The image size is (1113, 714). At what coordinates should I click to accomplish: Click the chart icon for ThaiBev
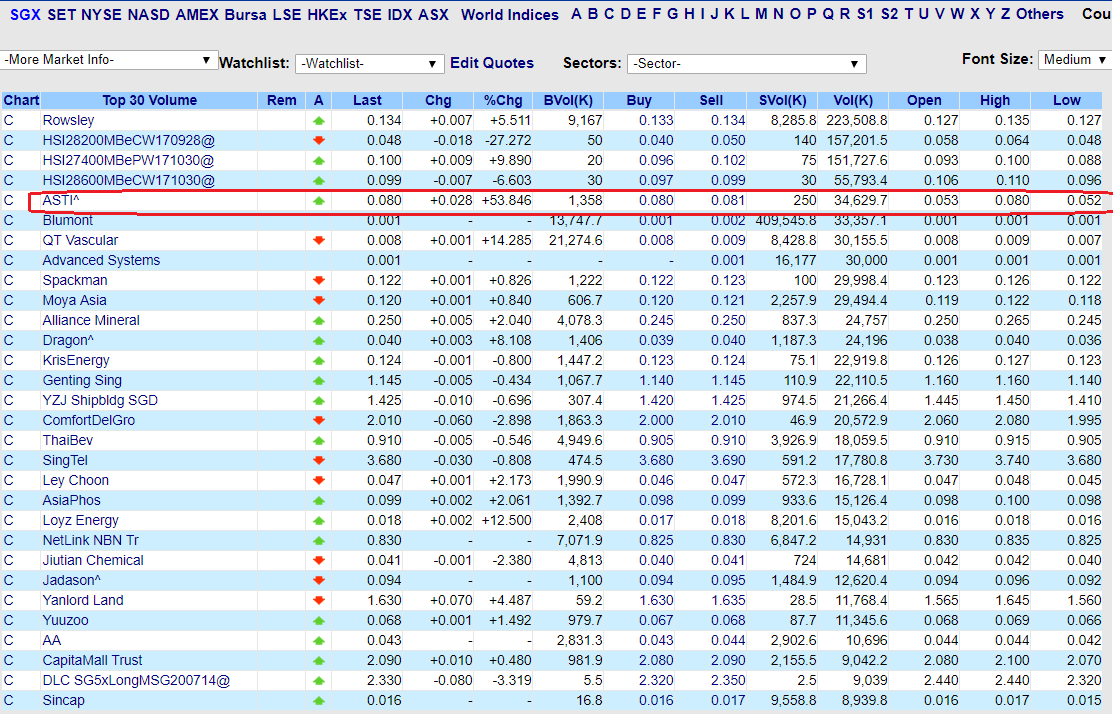tap(8, 440)
